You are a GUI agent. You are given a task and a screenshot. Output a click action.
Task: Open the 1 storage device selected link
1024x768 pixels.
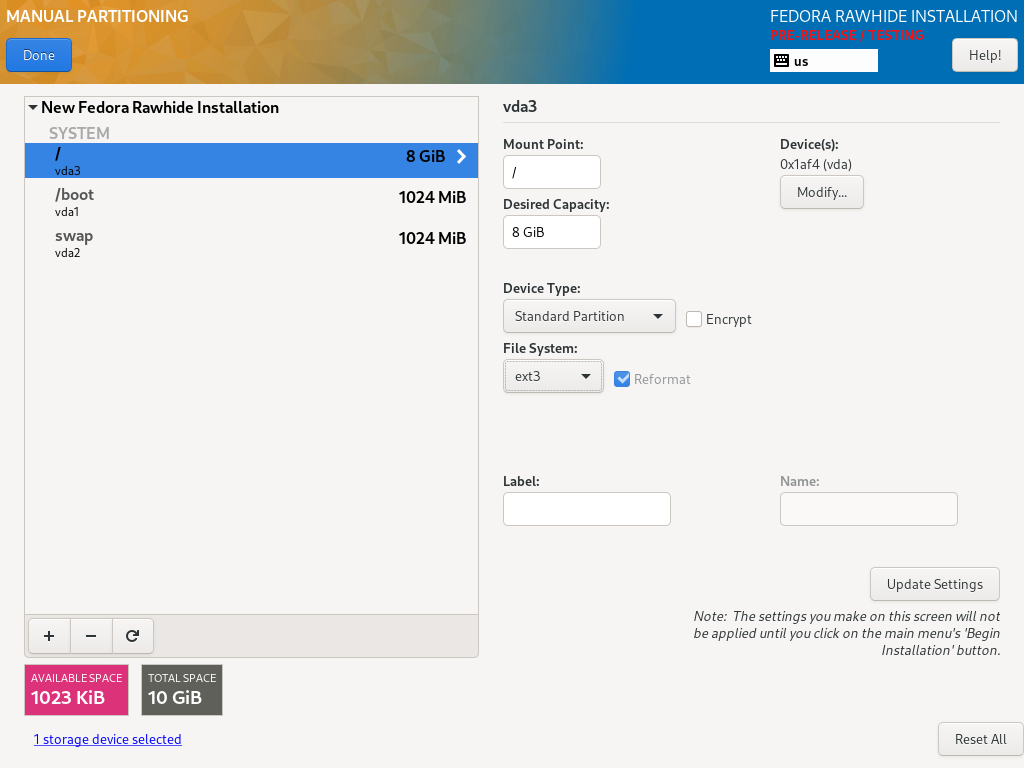click(108, 739)
